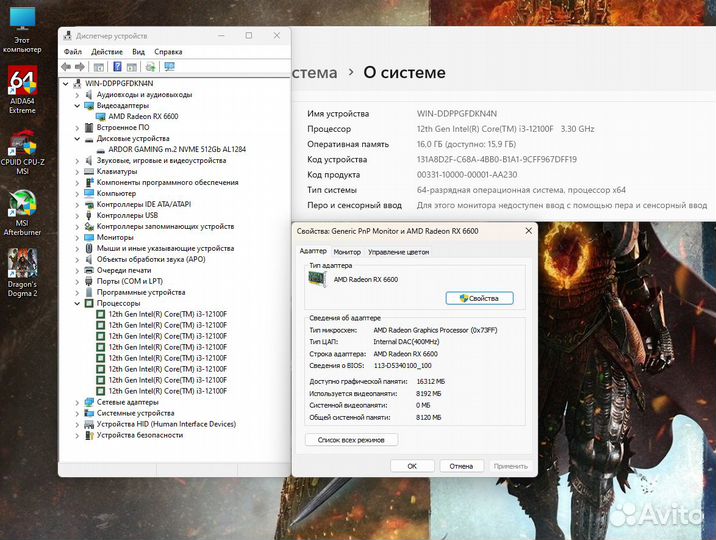Collapse the Дисковые устройства branch
716x540 pixels.
(77, 138)
